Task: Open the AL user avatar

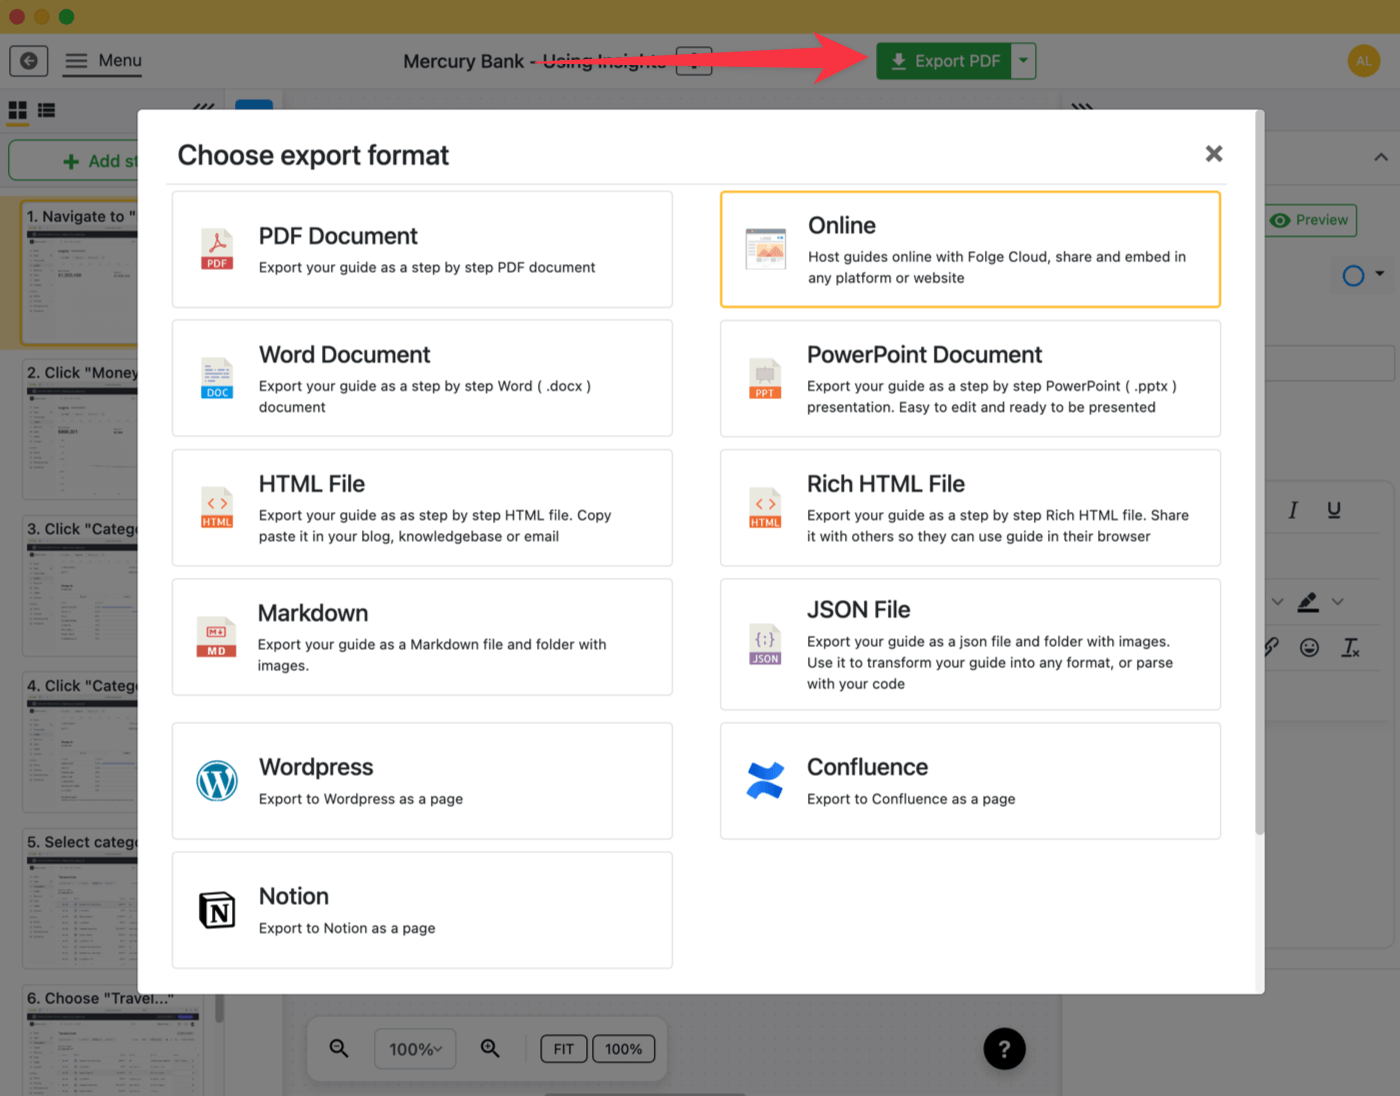Action: 1364,61
